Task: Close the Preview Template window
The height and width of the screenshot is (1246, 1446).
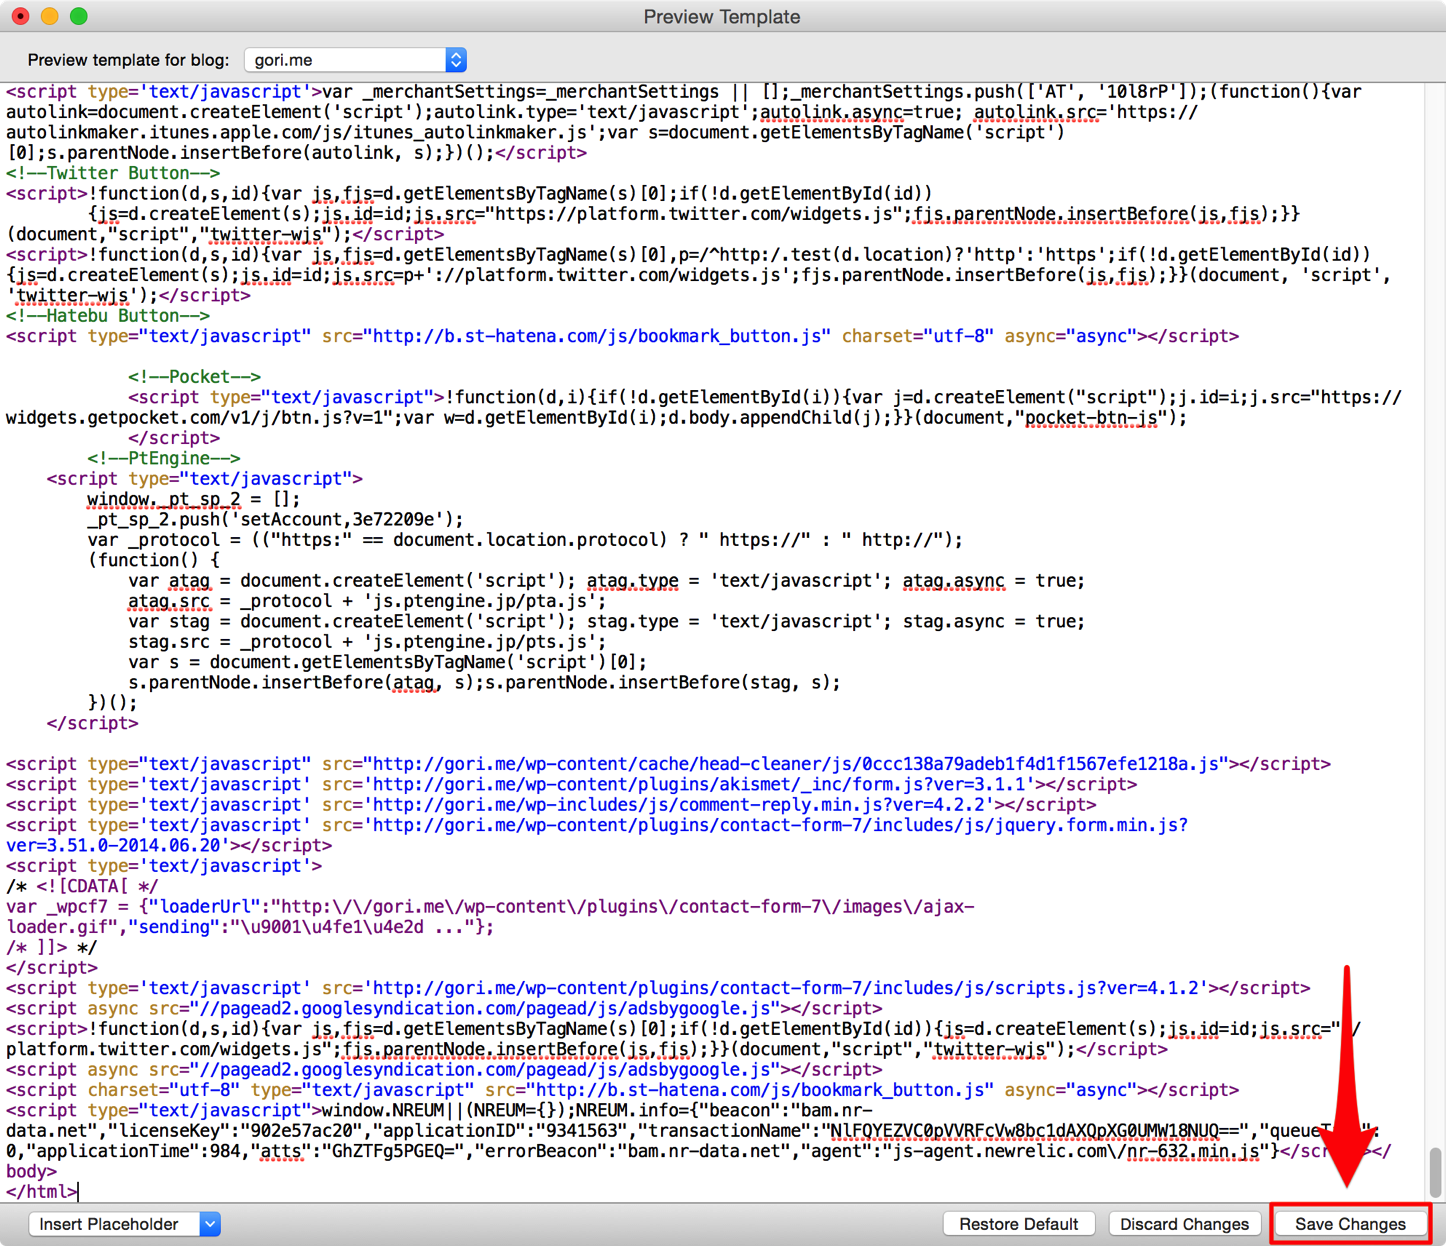Action: click(20, 16)
